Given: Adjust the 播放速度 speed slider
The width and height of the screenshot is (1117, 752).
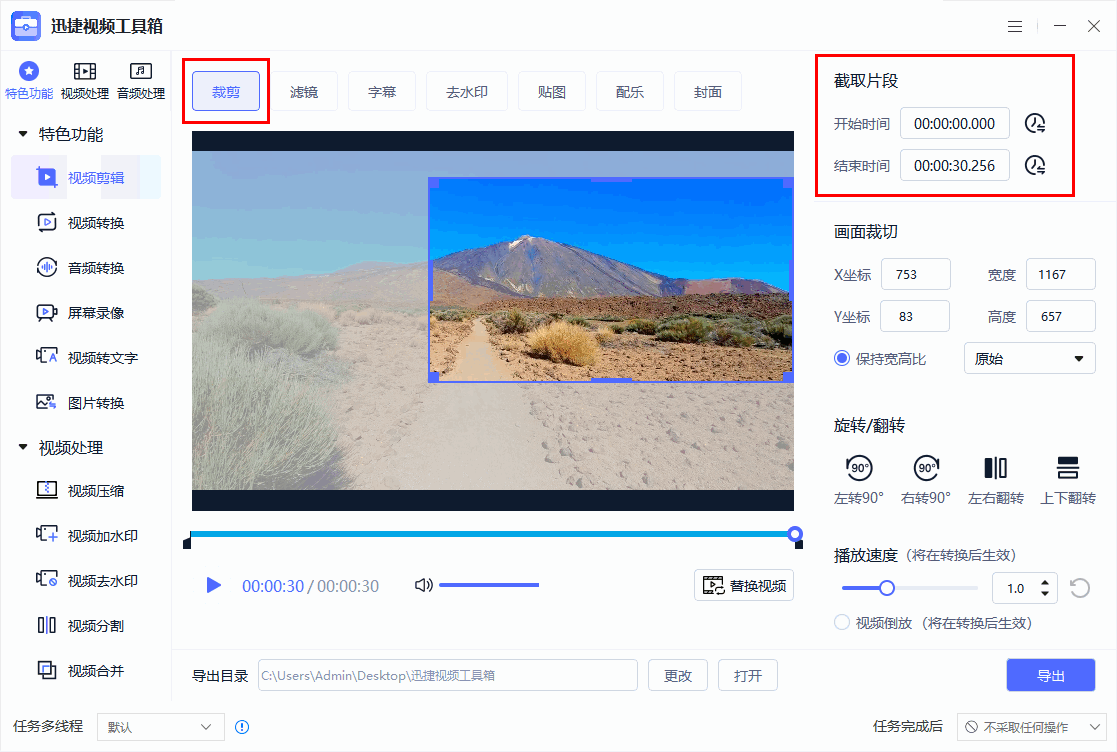Looking at the screenshot, I should pyautogui.click(x=886, y=588).
